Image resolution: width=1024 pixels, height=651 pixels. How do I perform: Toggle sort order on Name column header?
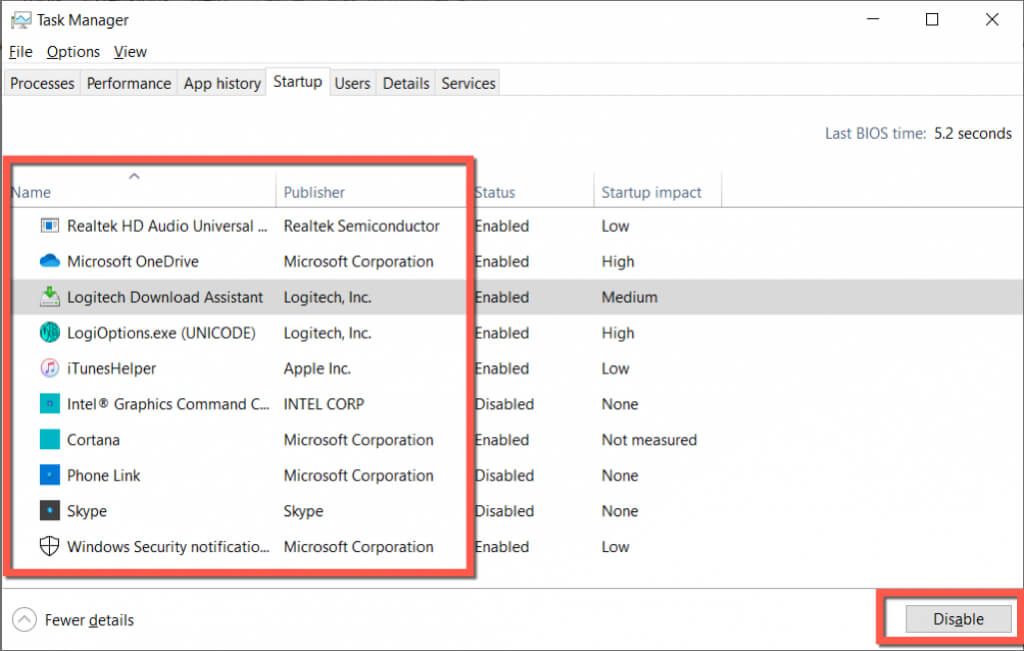coord(31,192)
